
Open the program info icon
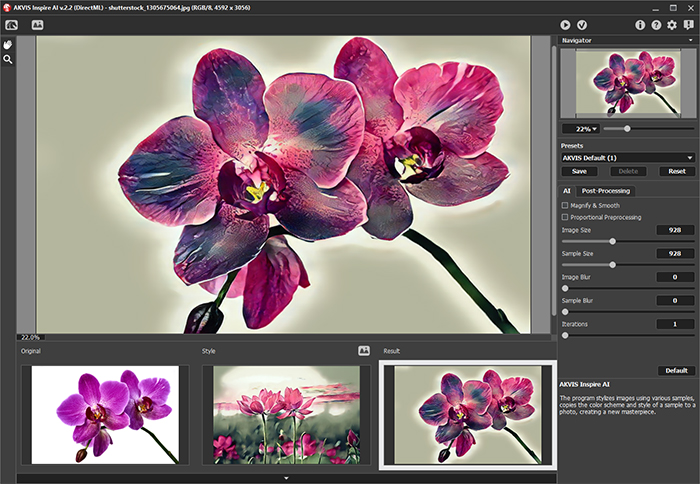click(640, 24)
